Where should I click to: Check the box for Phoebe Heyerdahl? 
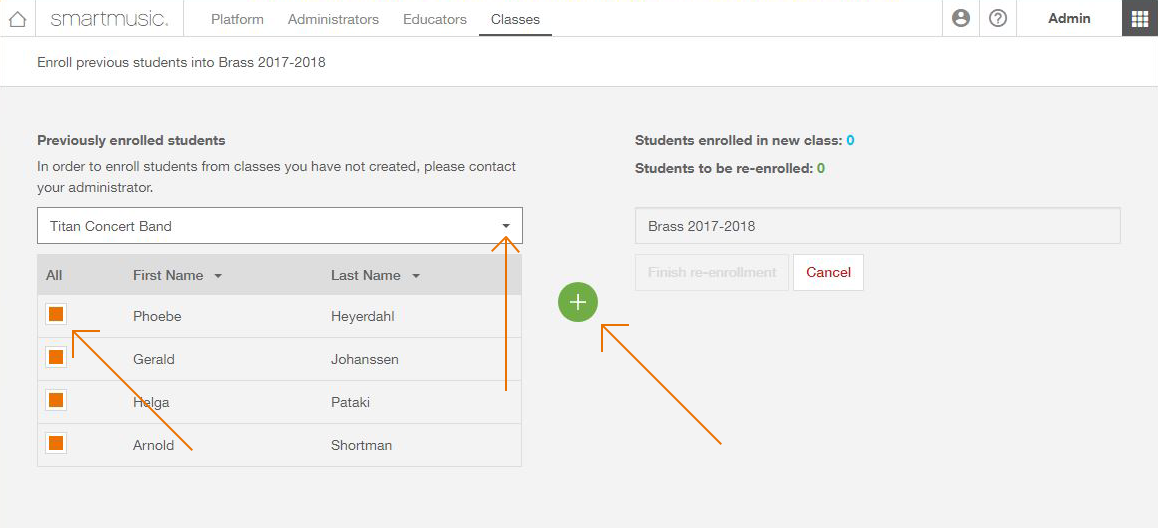point(56,314)
